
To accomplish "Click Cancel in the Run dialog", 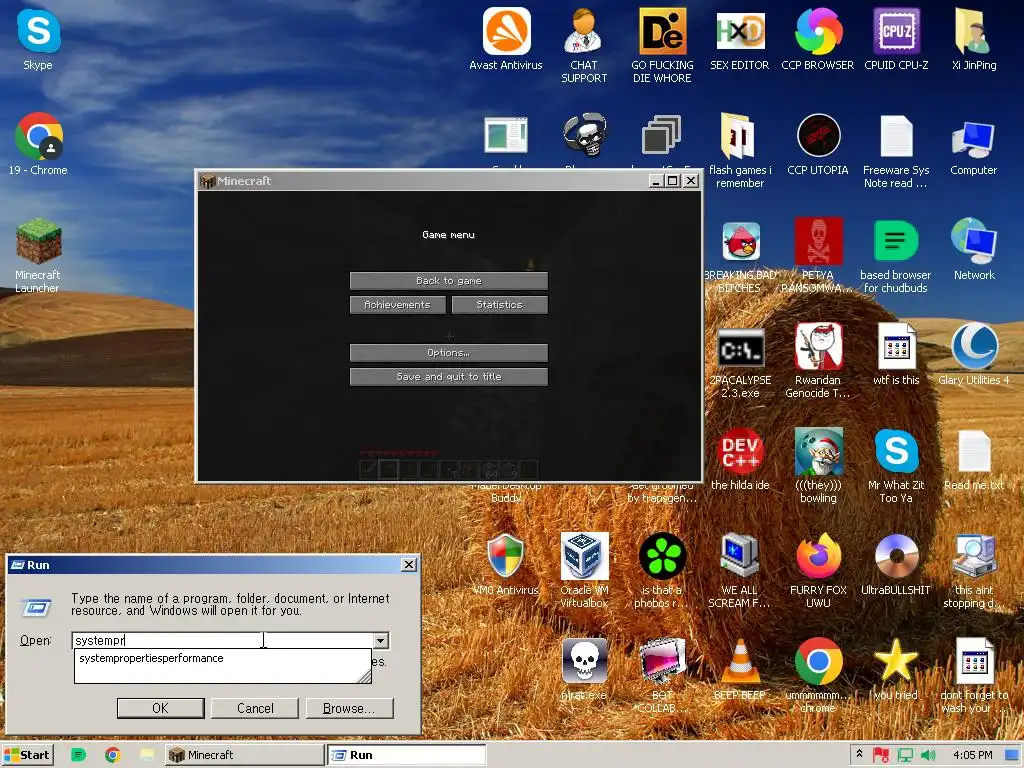I will click(255, 708).
